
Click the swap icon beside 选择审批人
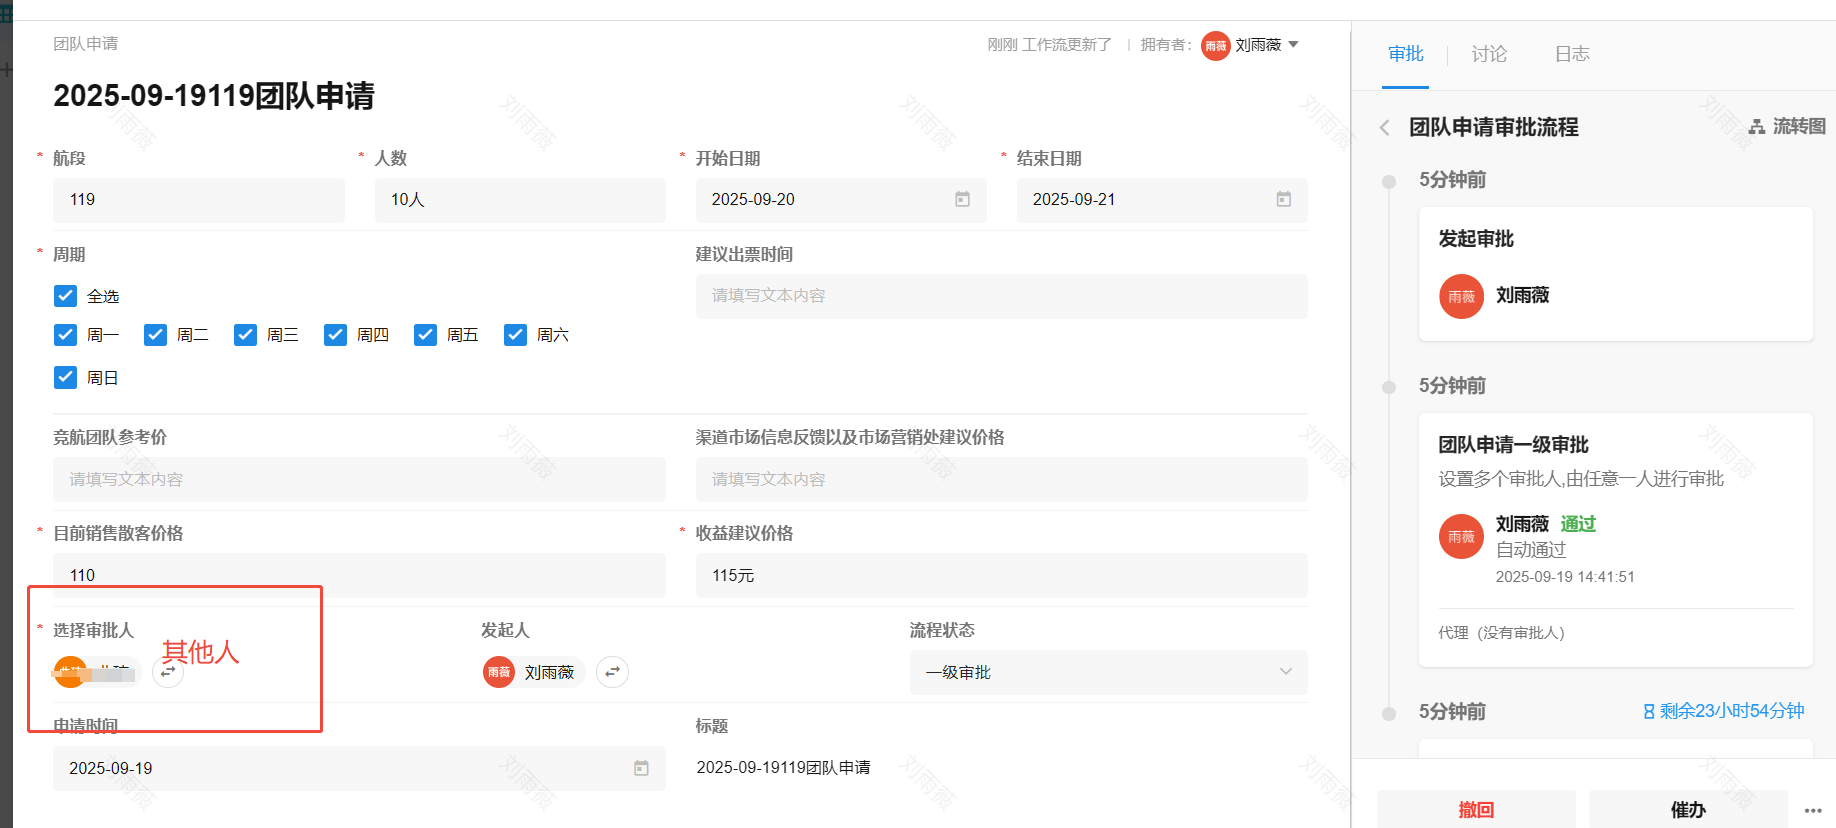168,672
